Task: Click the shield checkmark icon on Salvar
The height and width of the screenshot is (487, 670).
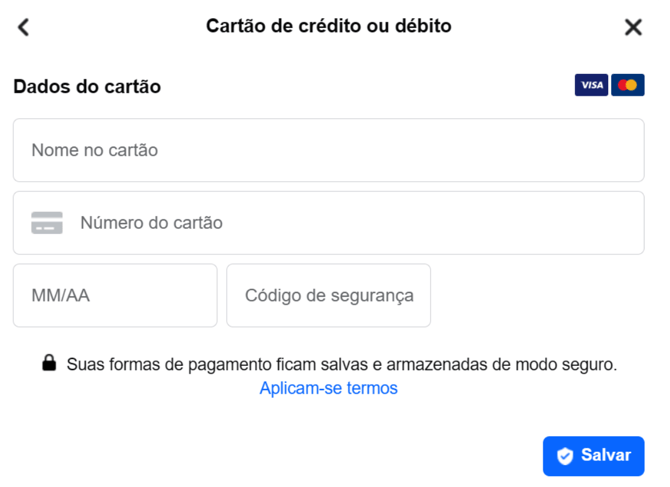Action: coord(565,456)
